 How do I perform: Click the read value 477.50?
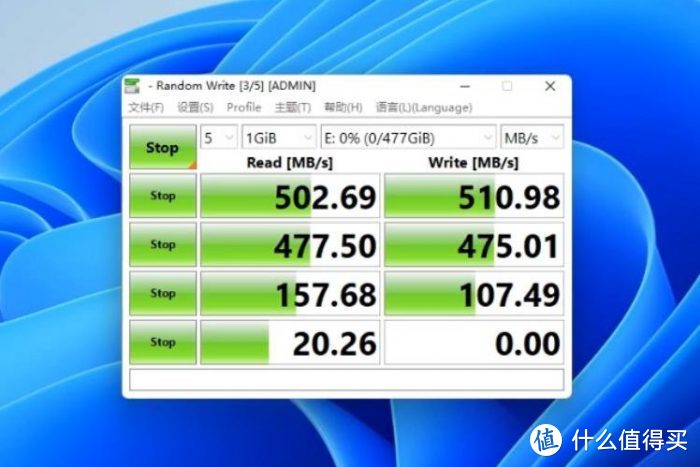click(290, 245)
